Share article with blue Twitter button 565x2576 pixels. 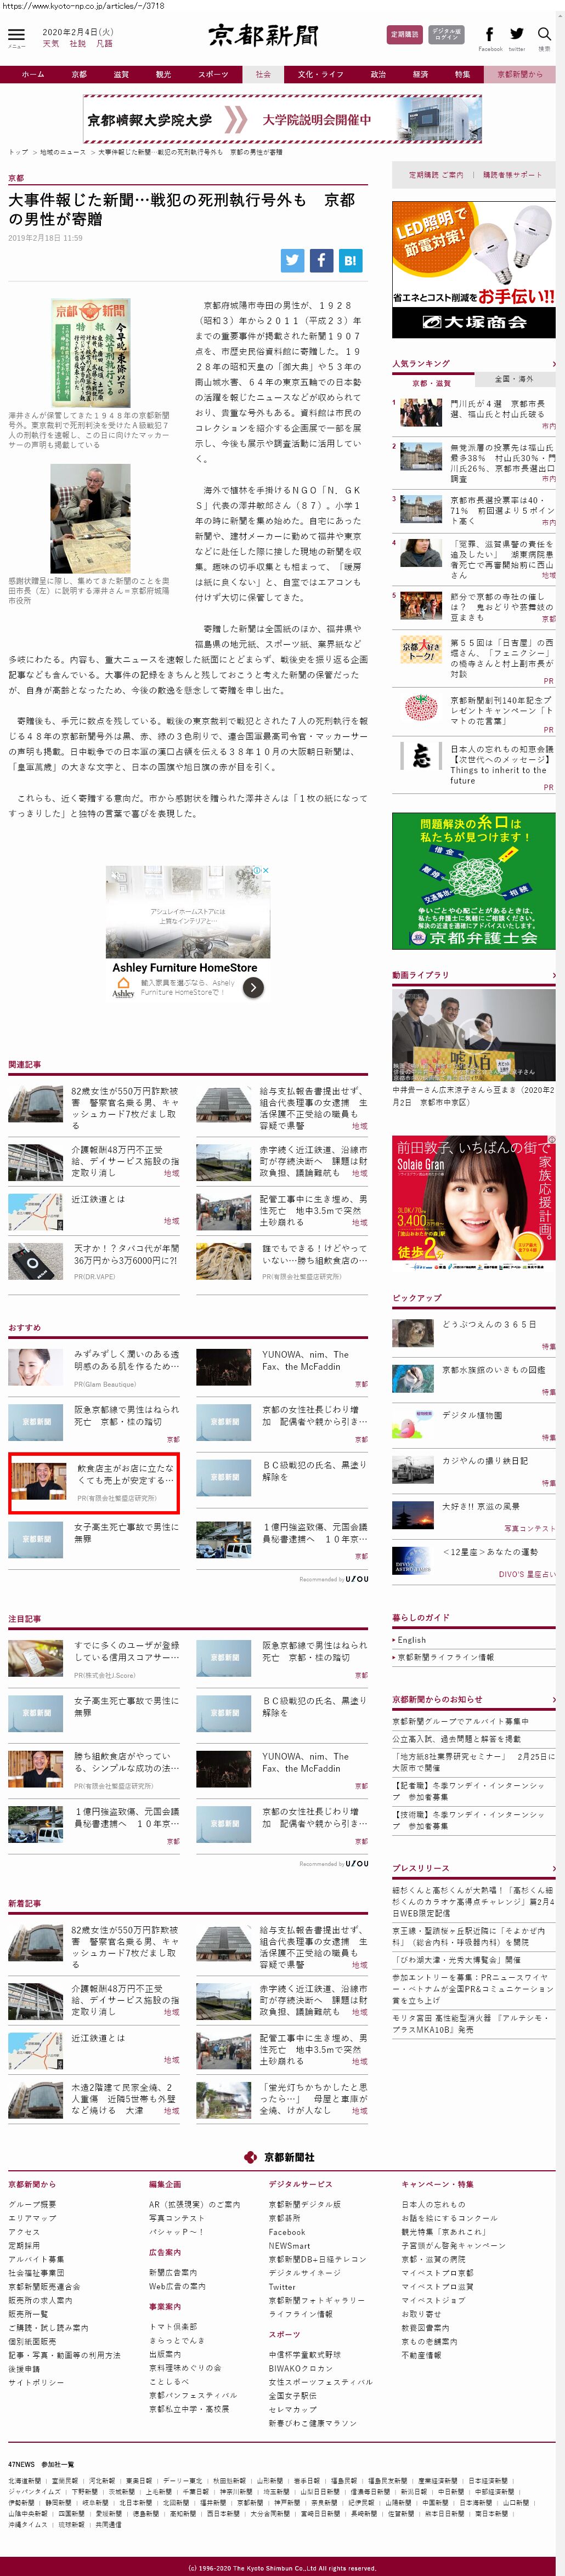tap(292, 260)
